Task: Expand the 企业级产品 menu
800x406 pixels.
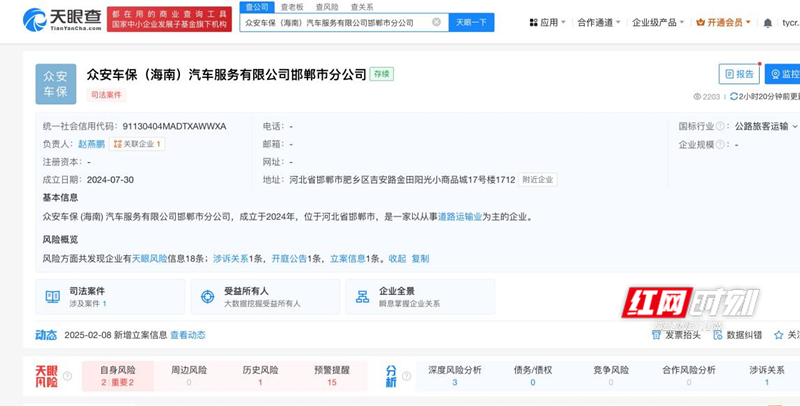Action: 658,22
